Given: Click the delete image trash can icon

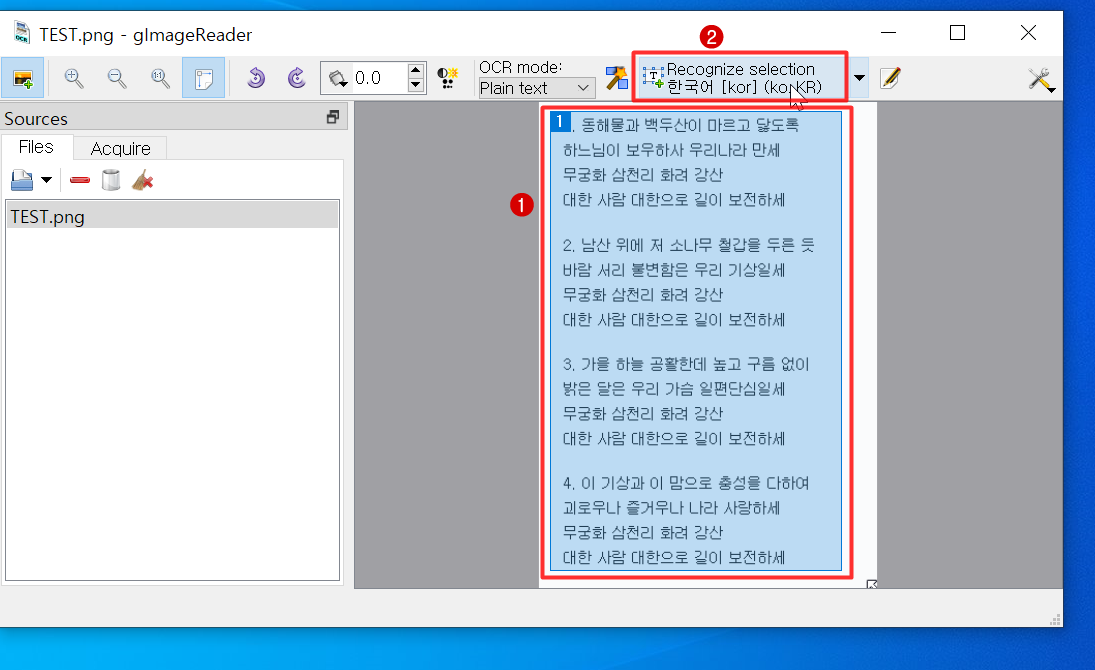Looking at the screenshot, I should pyautogui.click(x=110, y=180).
